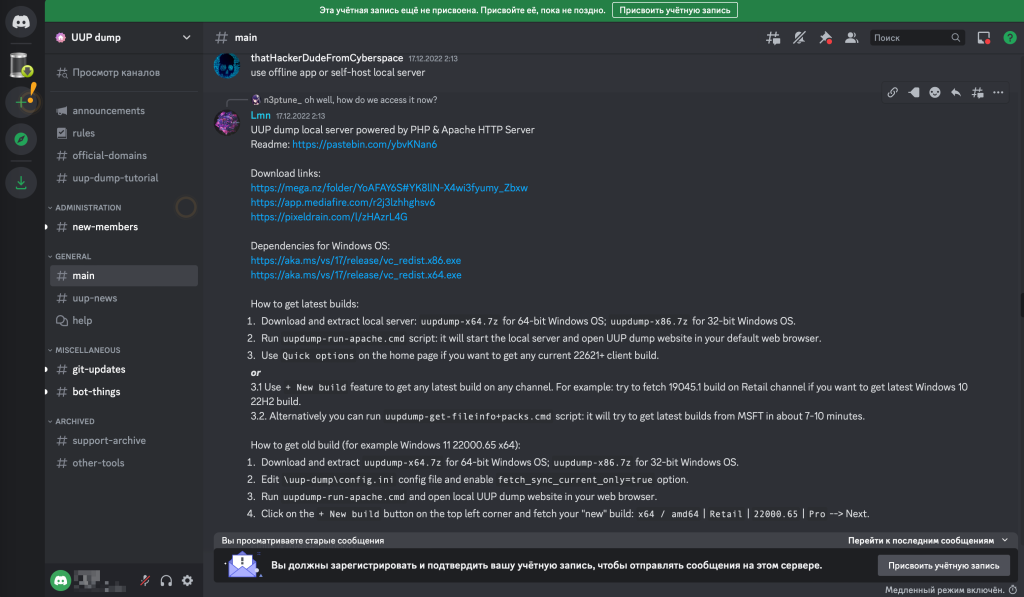Open the uup-news channel
This screenshot has height=597, width=1024.
(x=123, y=298)
